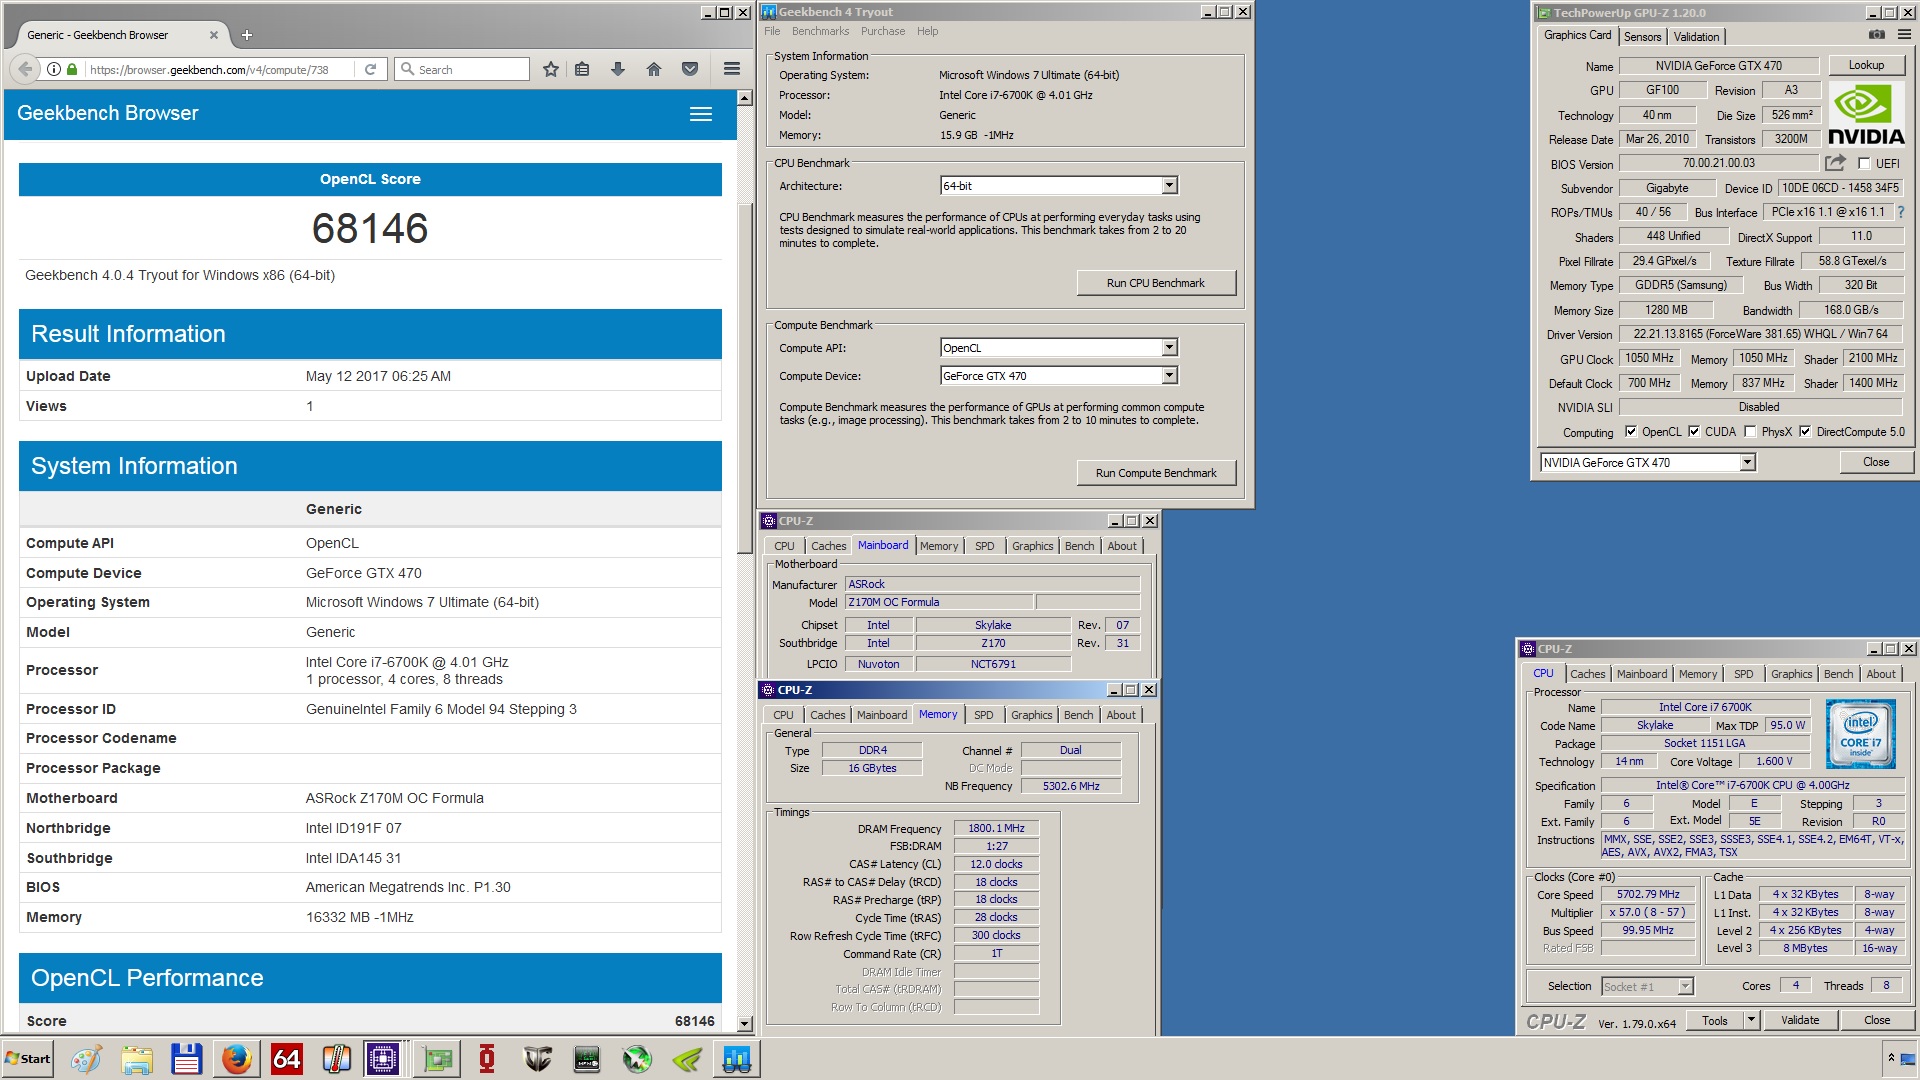Open the Compute API OpenCL dropdown

[x=1169, y=348]
